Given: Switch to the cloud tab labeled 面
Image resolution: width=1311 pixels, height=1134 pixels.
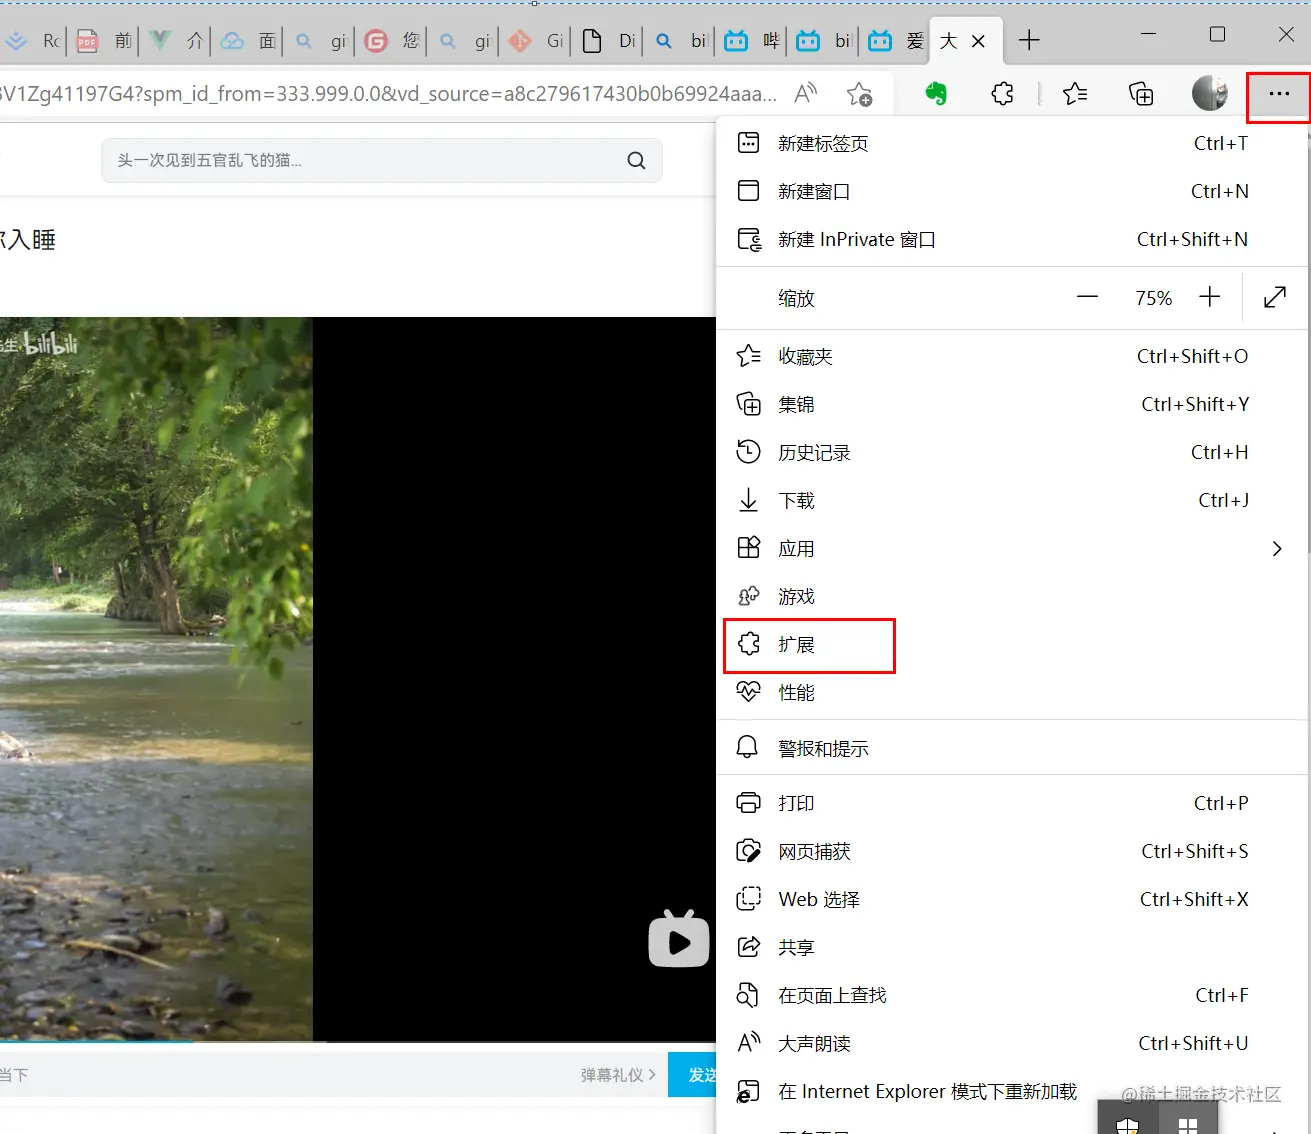Looking at the screenshot, I should pos(248,41).
